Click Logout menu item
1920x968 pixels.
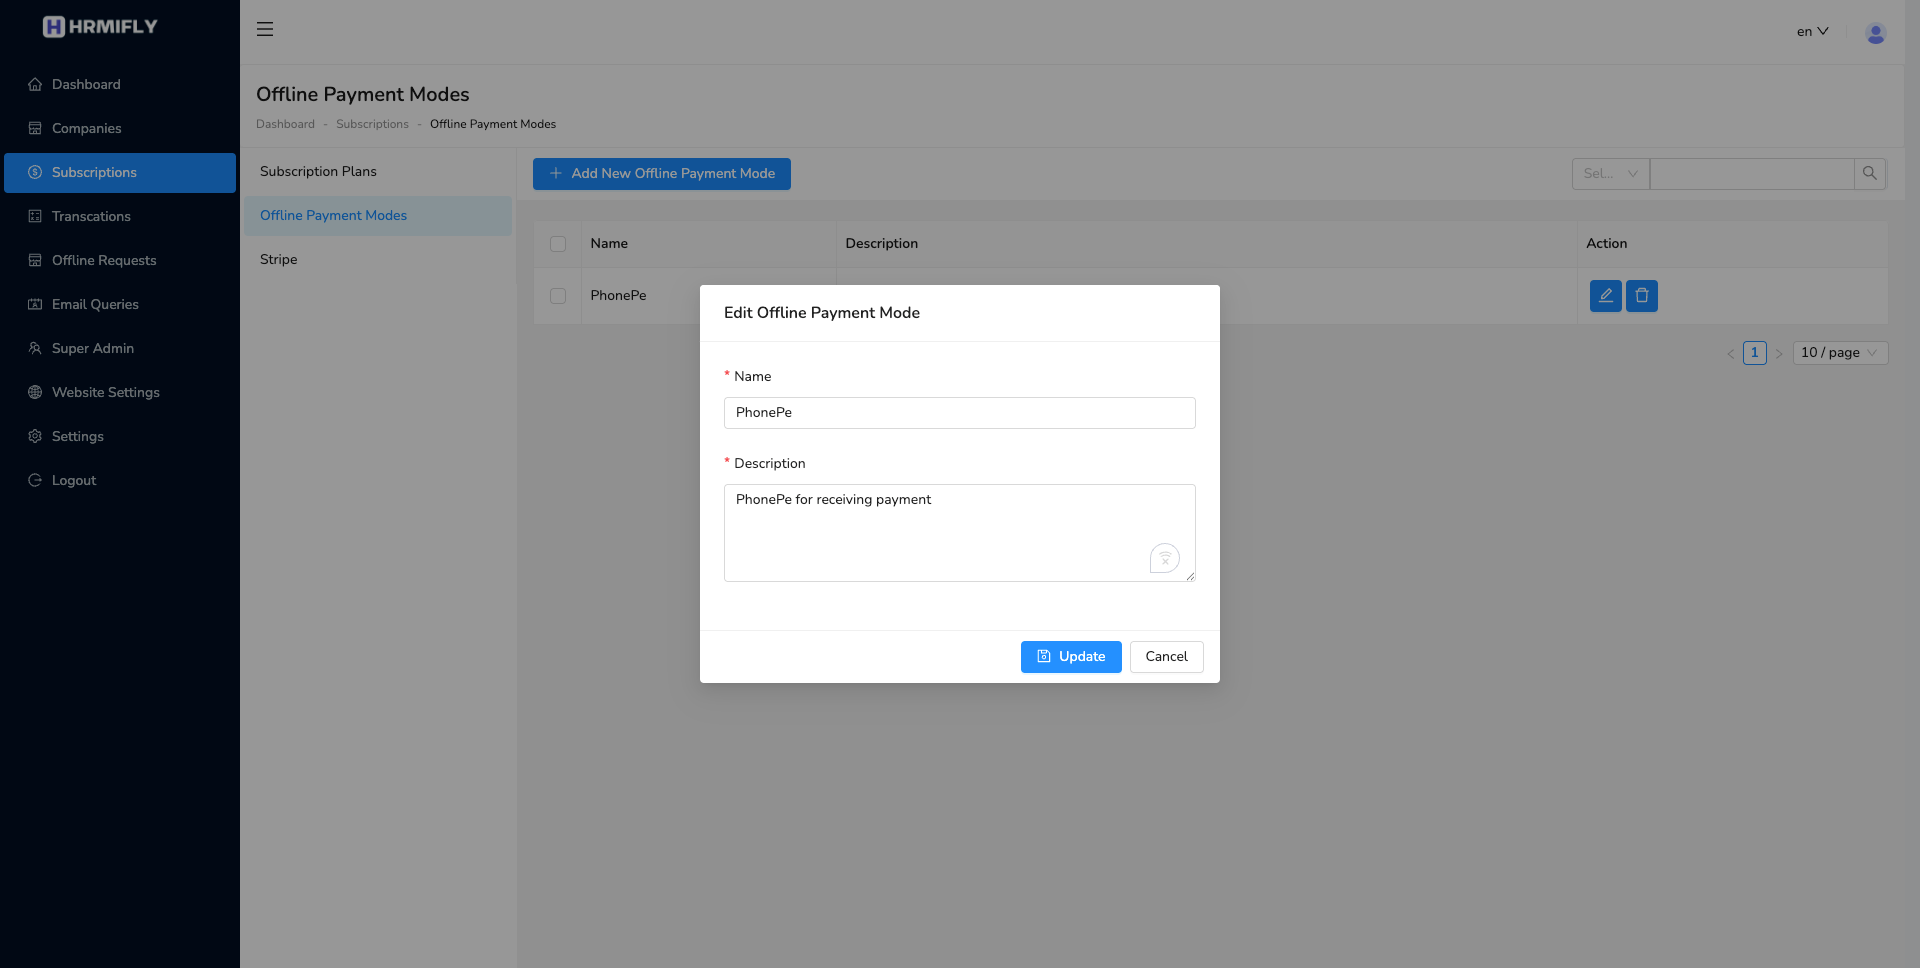tap(120, 480)
